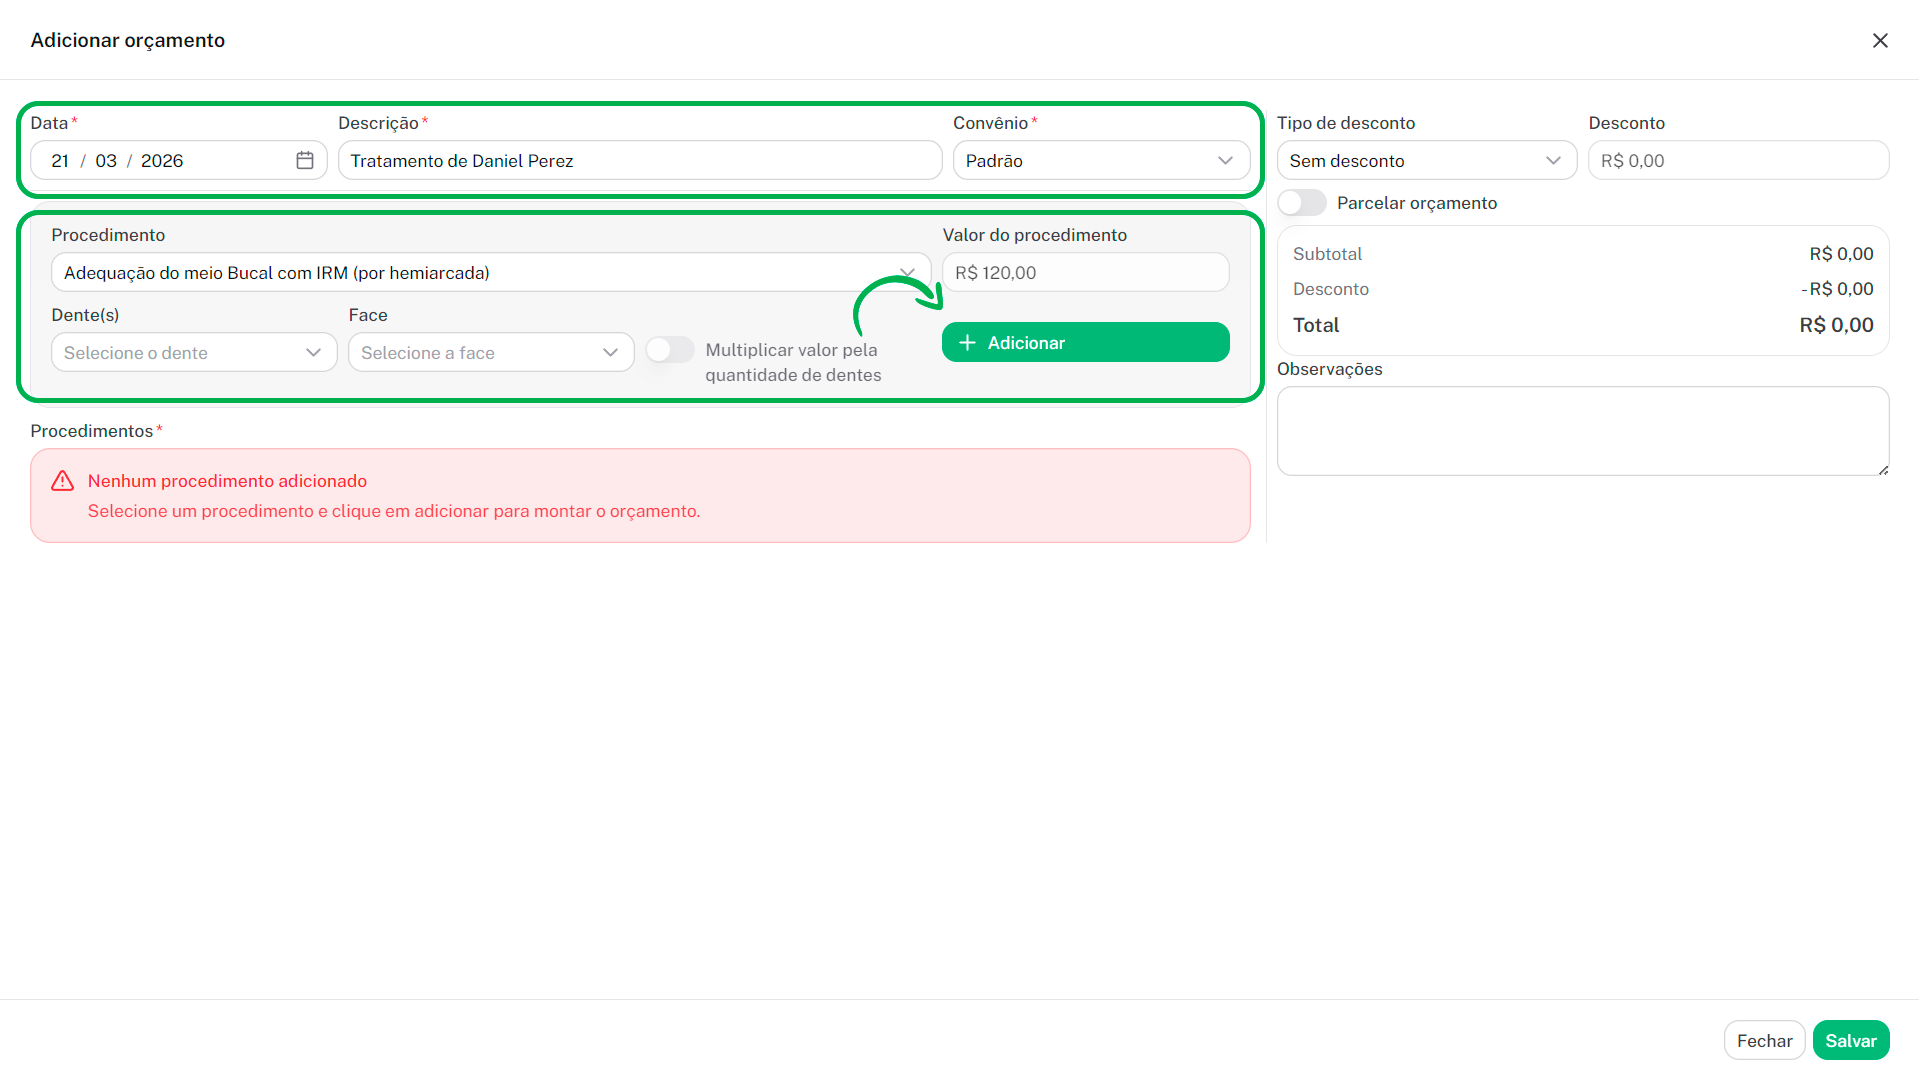This screenshot has height=1079, width=1919.
Task: Select the year 2026 in Data field
Action: click(162, 160)
